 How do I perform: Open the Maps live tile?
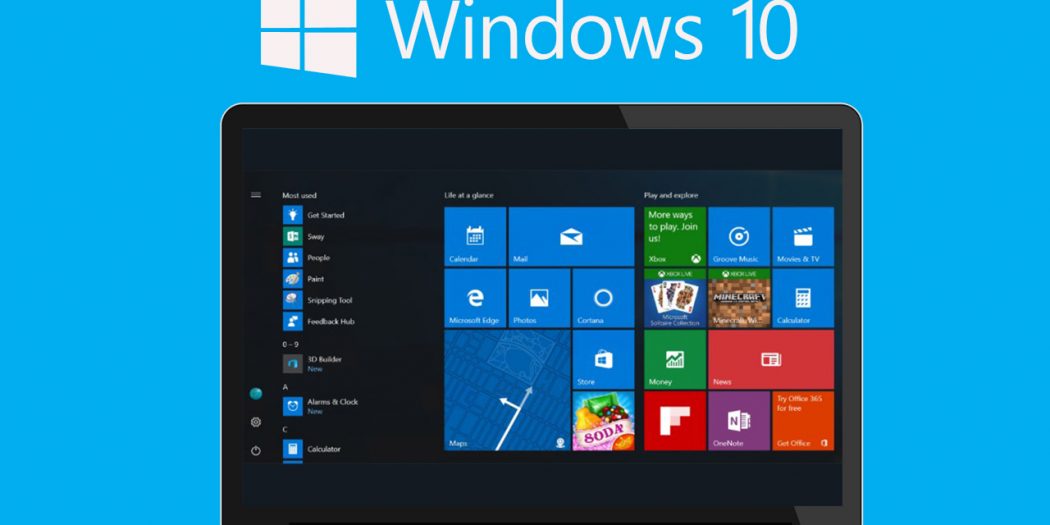click(x=507, y=390)
